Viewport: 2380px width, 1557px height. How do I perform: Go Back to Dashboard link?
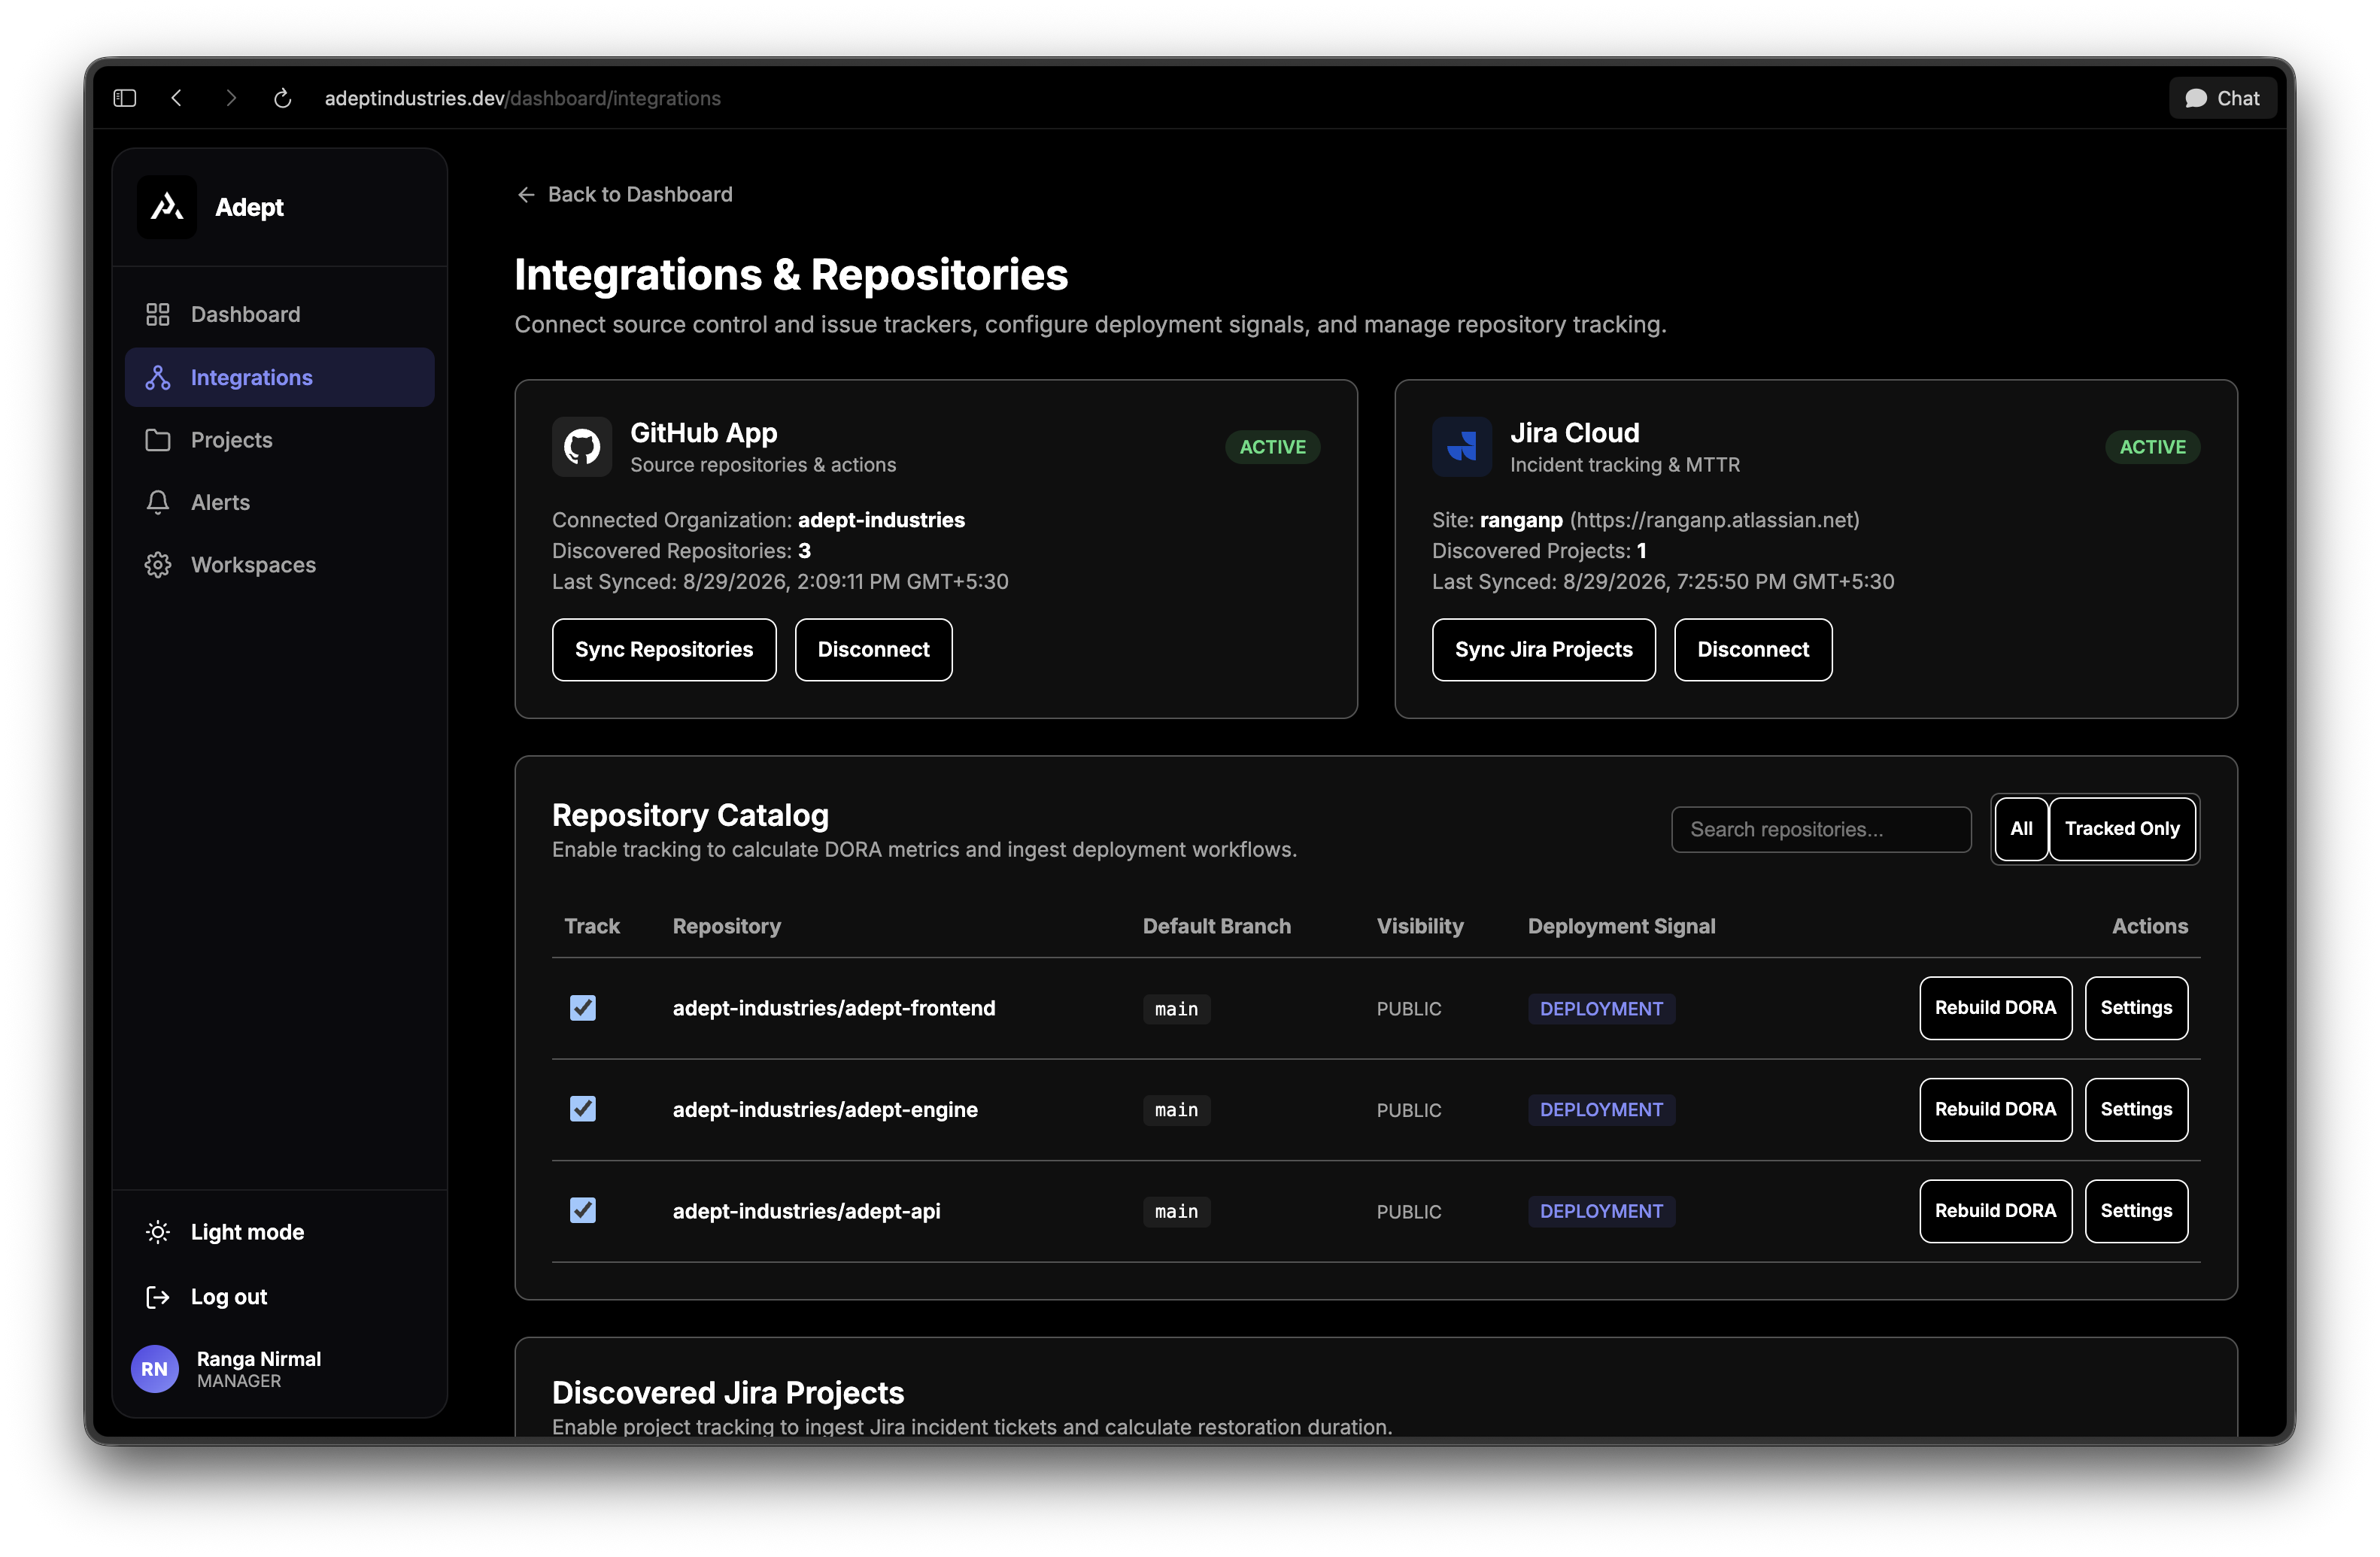tap(625, 194)
